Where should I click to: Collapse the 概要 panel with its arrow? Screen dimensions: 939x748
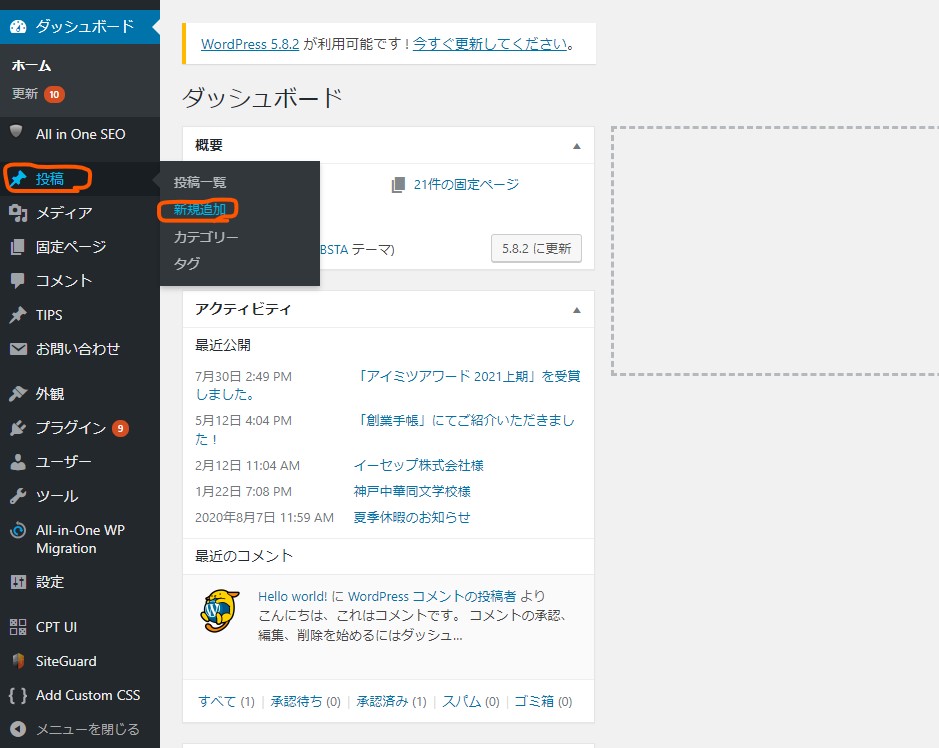click(x=576, y=145)
